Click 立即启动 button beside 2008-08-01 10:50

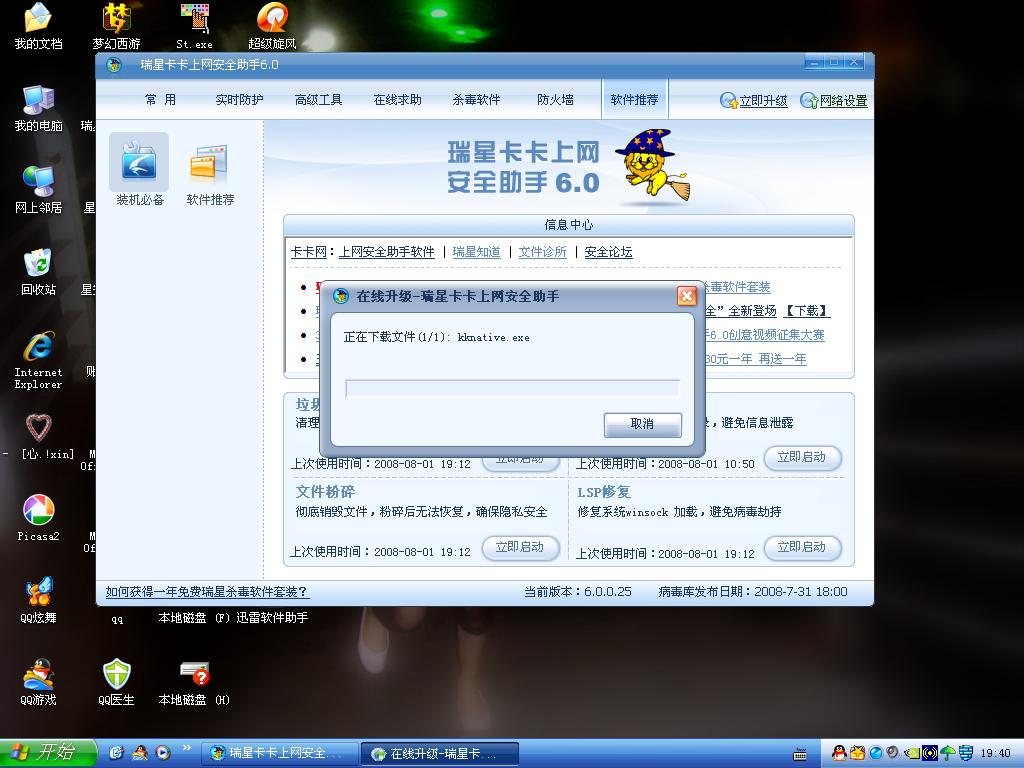pyautogui.click(x=802, y=457)
